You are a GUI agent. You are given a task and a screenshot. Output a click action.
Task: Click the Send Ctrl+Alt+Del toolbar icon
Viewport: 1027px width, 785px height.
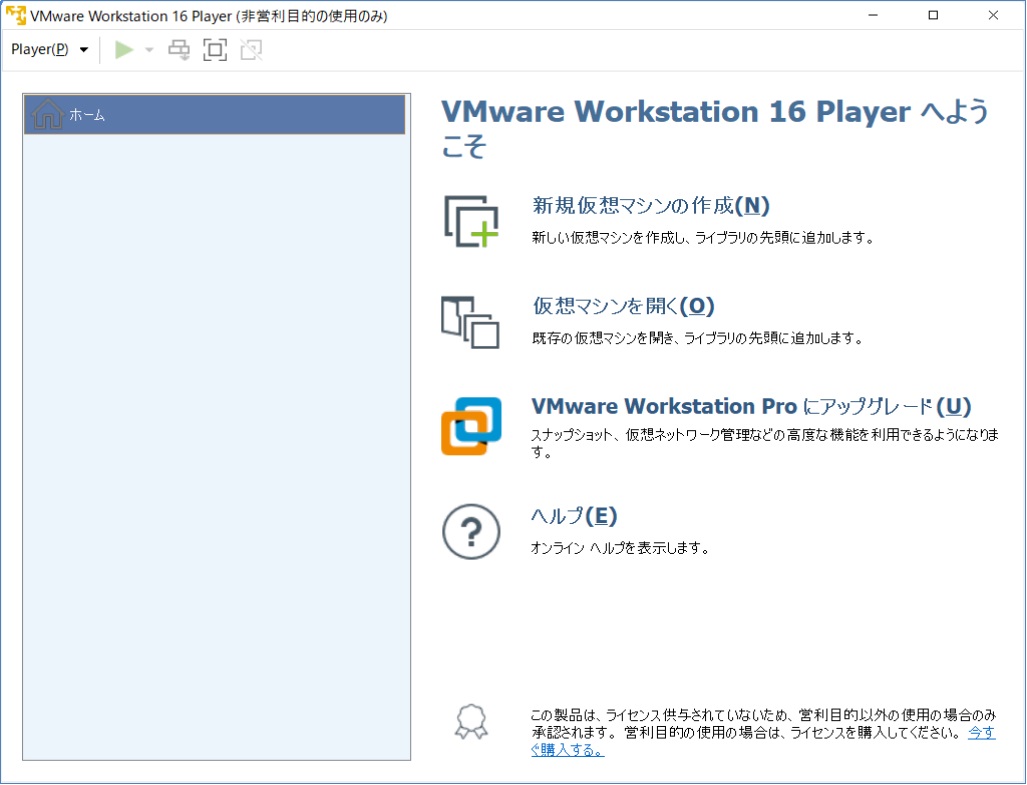[179, 48]
